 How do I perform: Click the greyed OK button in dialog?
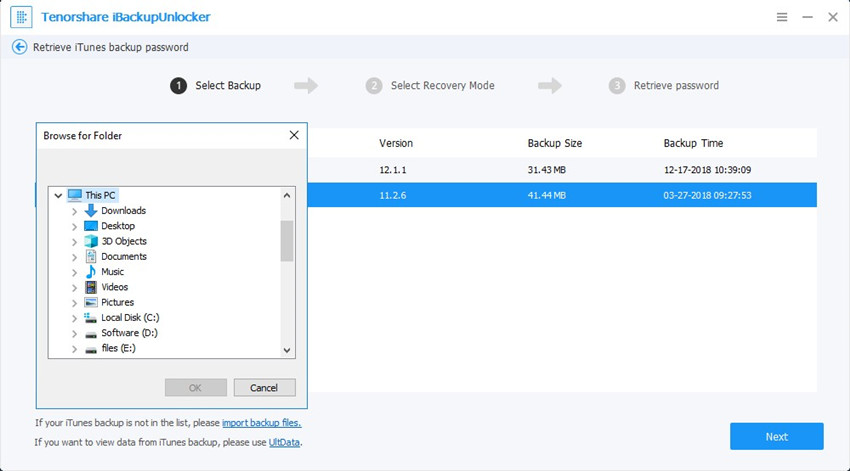(x=196, y=388)
